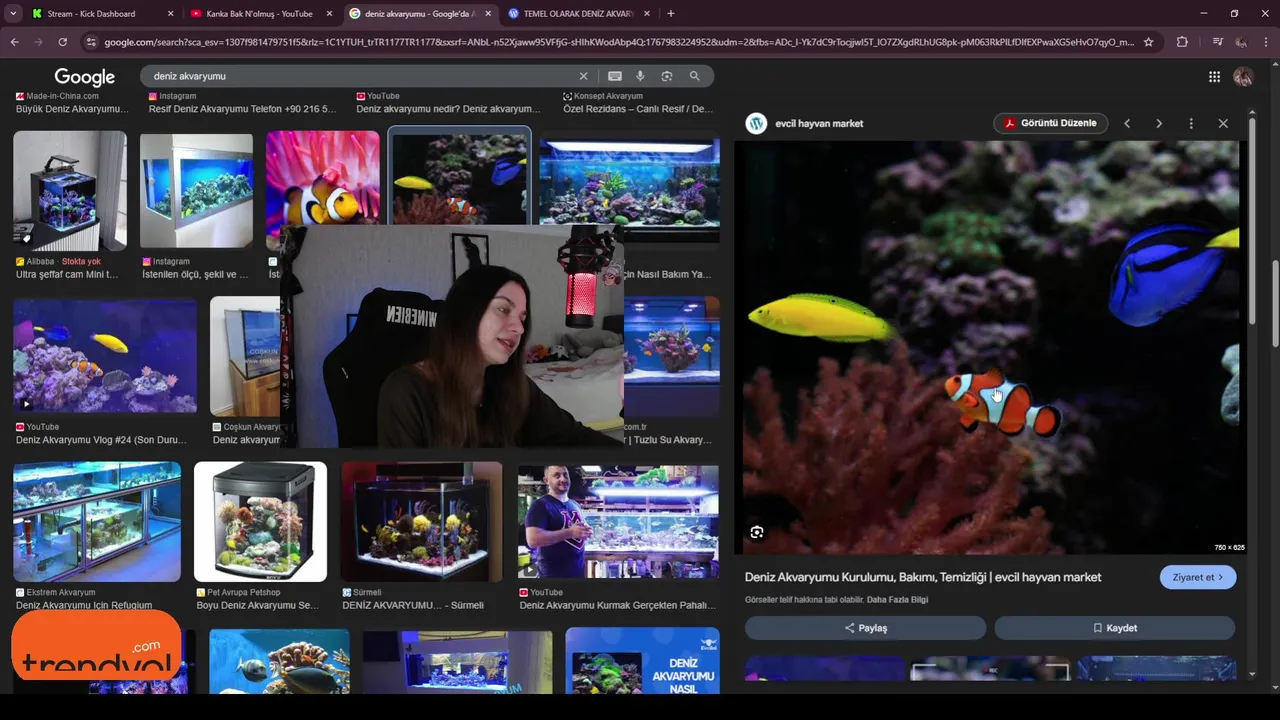Screen dimensions: 1280x720
Task: Bookmark this page with the star
Action: point(1148,42)
